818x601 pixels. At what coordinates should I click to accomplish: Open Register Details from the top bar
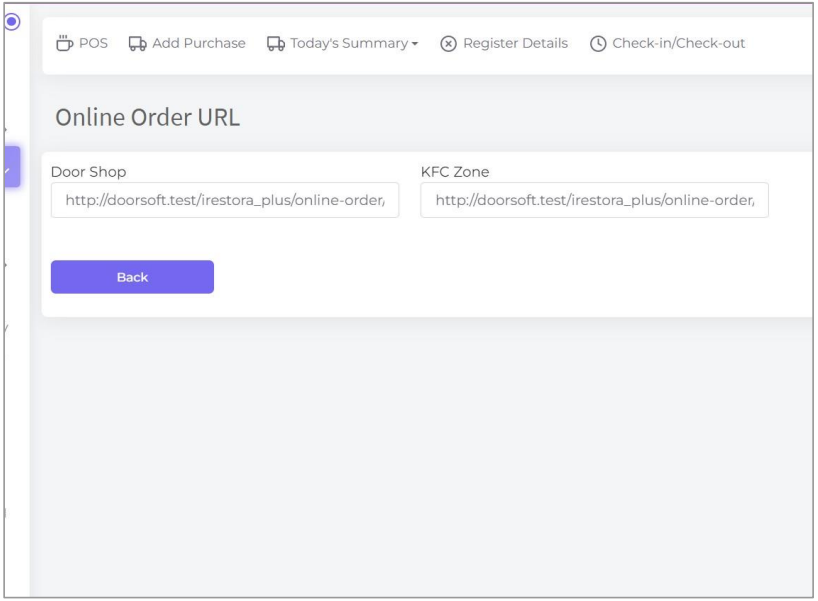[x=515, y=44]
